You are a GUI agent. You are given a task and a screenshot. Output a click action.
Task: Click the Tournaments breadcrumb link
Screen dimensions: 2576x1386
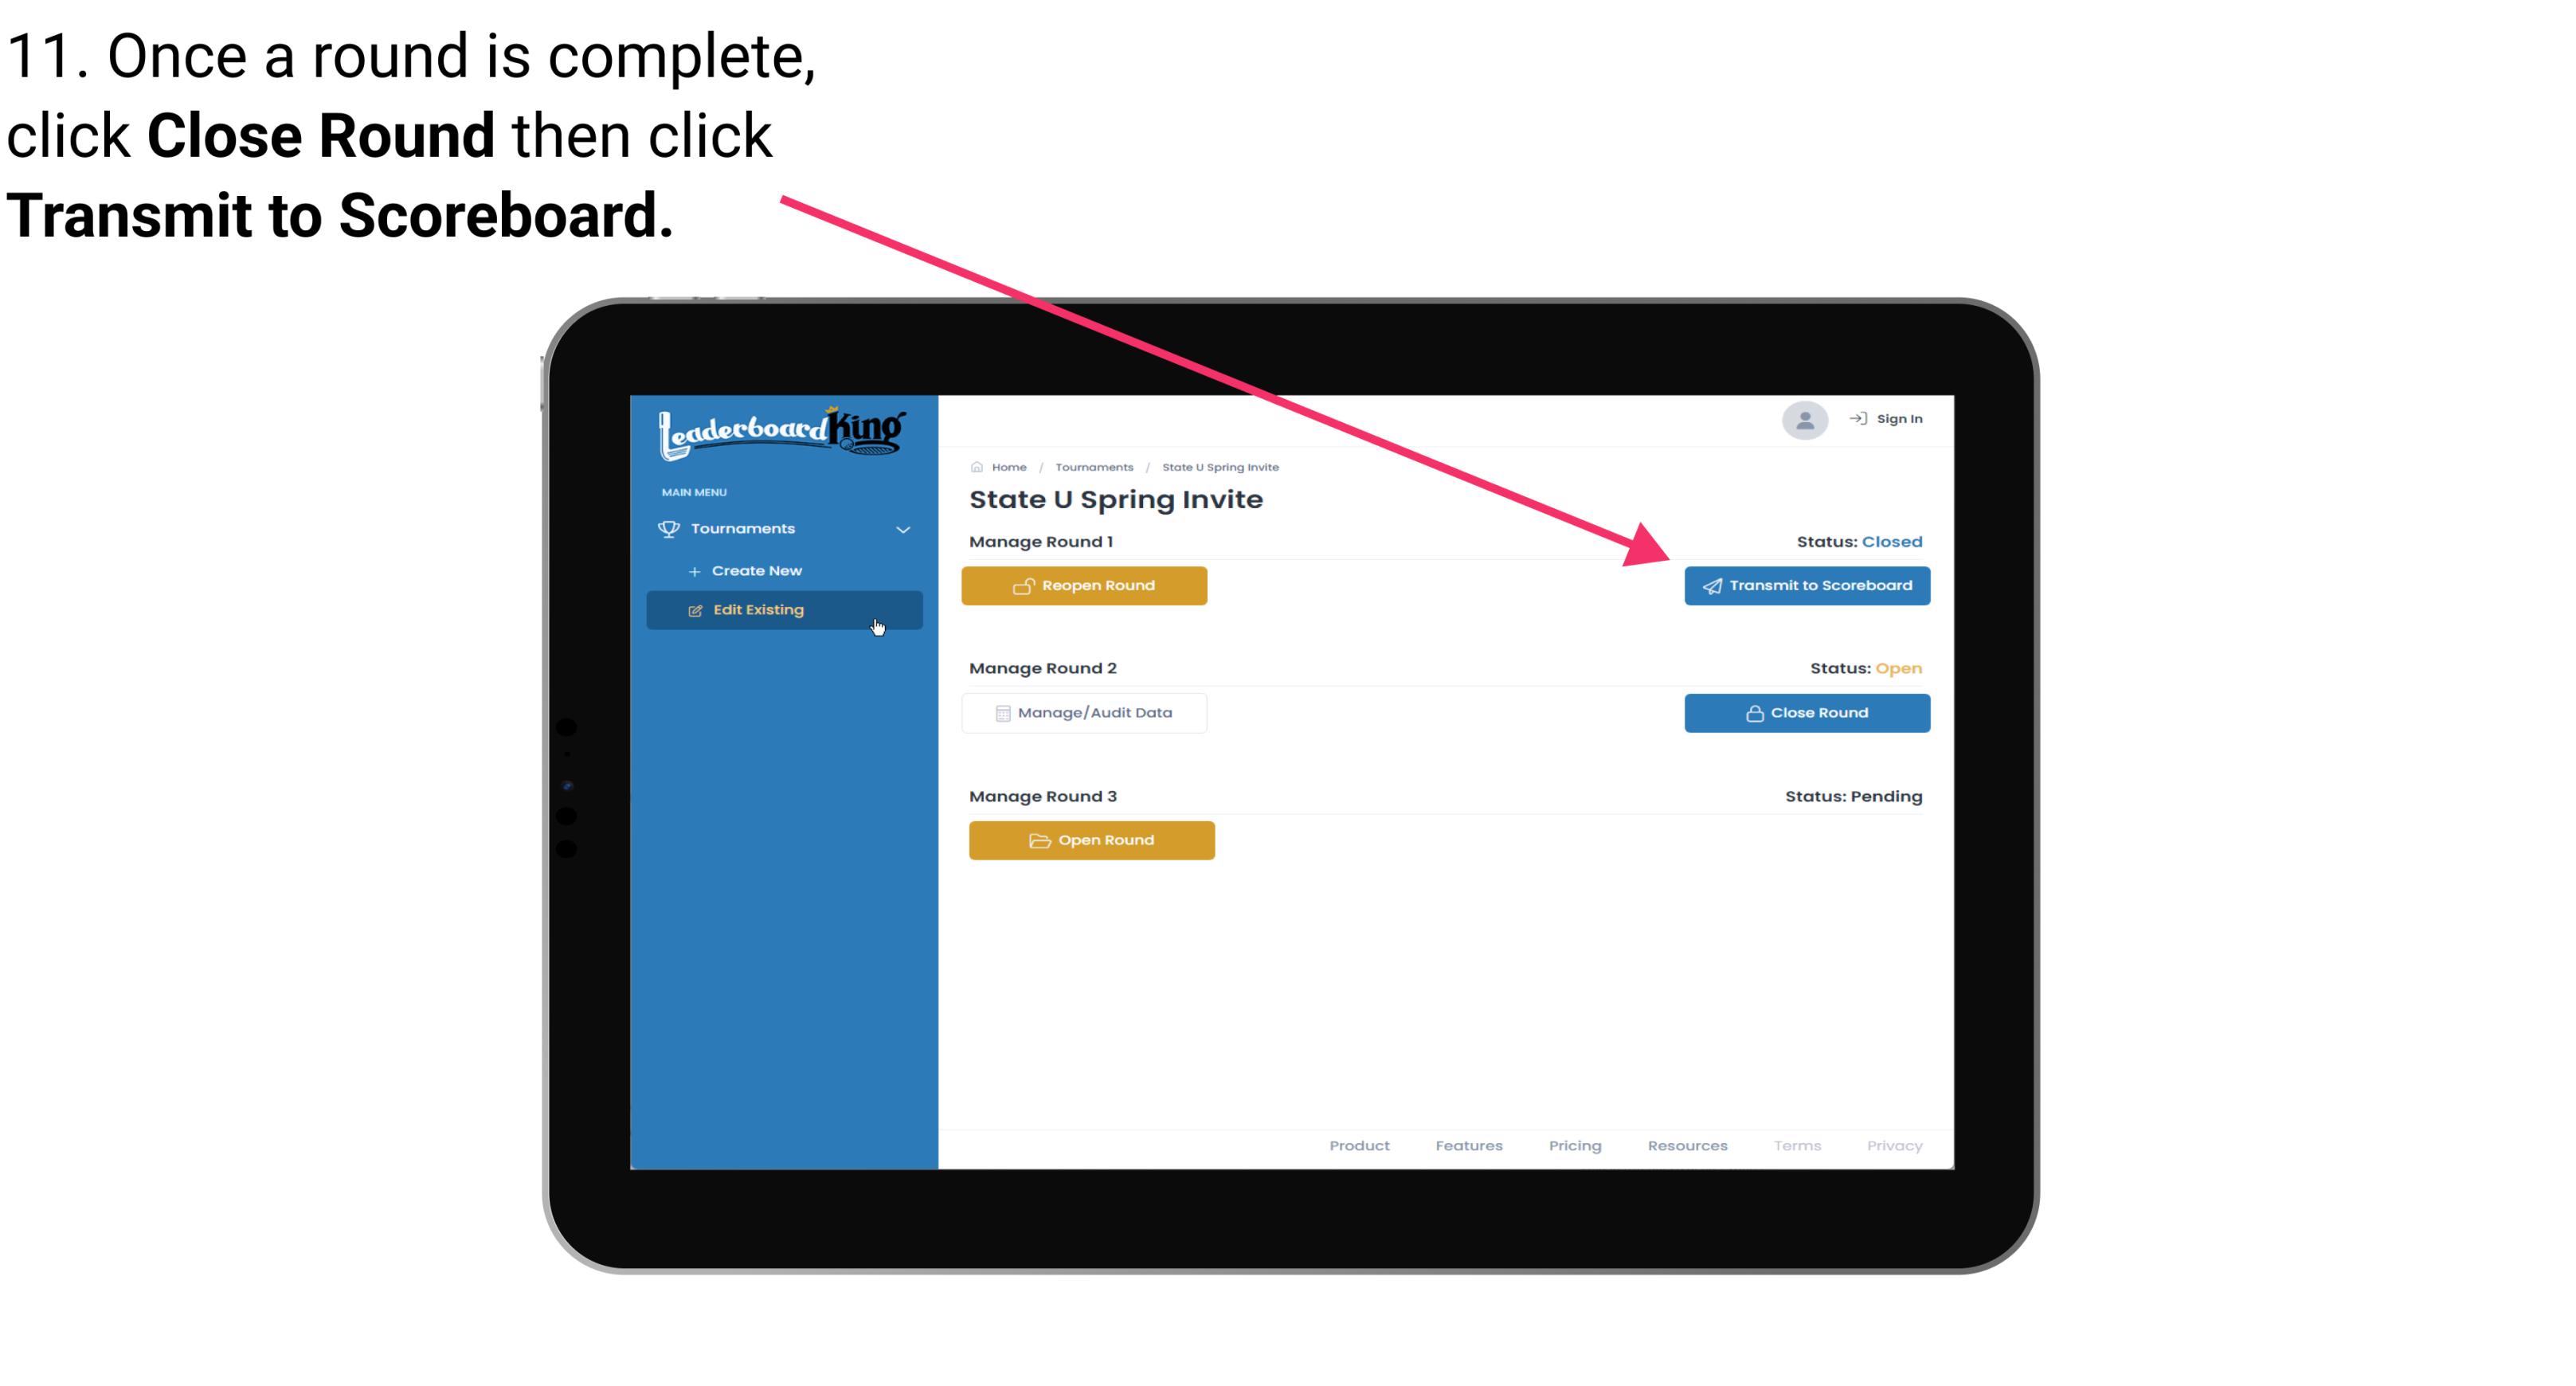tap(1092, 466)
